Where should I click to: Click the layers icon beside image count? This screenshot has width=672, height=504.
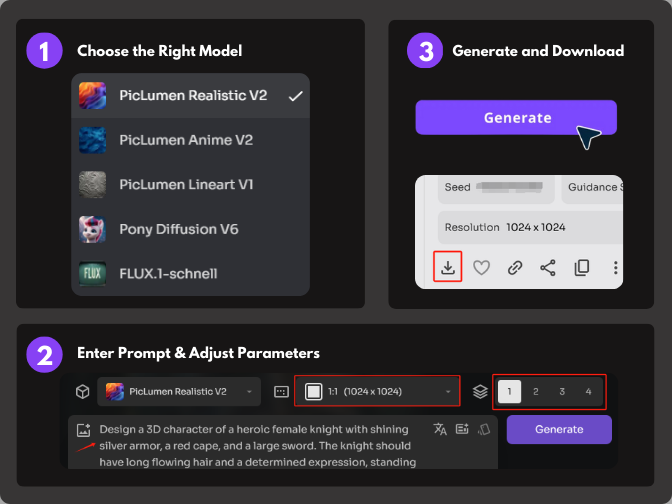pos(480,391)
